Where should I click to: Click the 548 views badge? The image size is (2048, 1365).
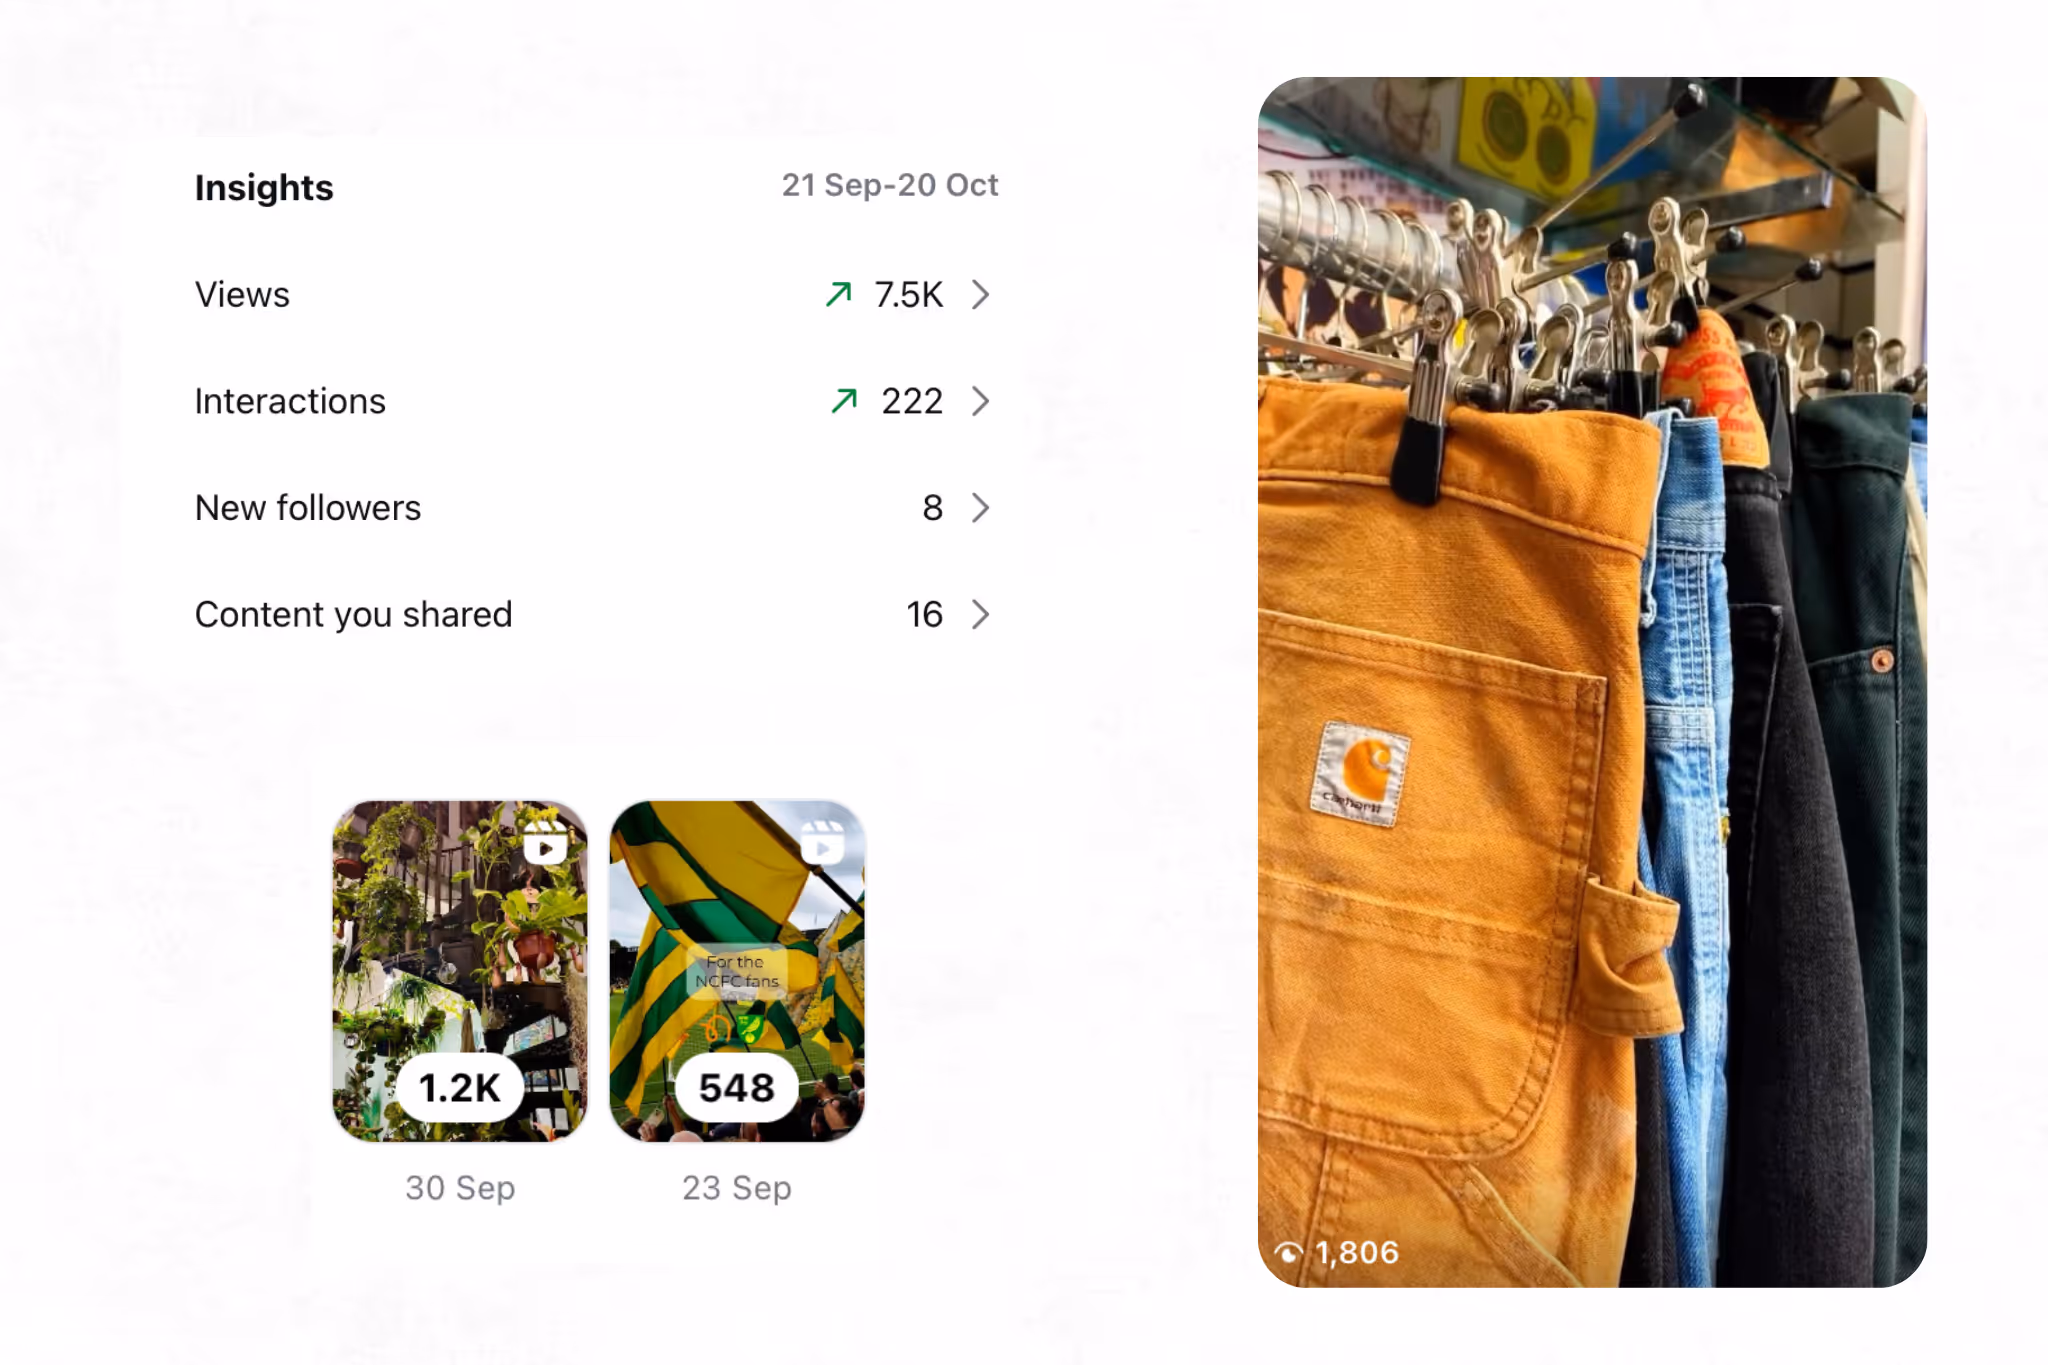click(x=737, y=1087)
